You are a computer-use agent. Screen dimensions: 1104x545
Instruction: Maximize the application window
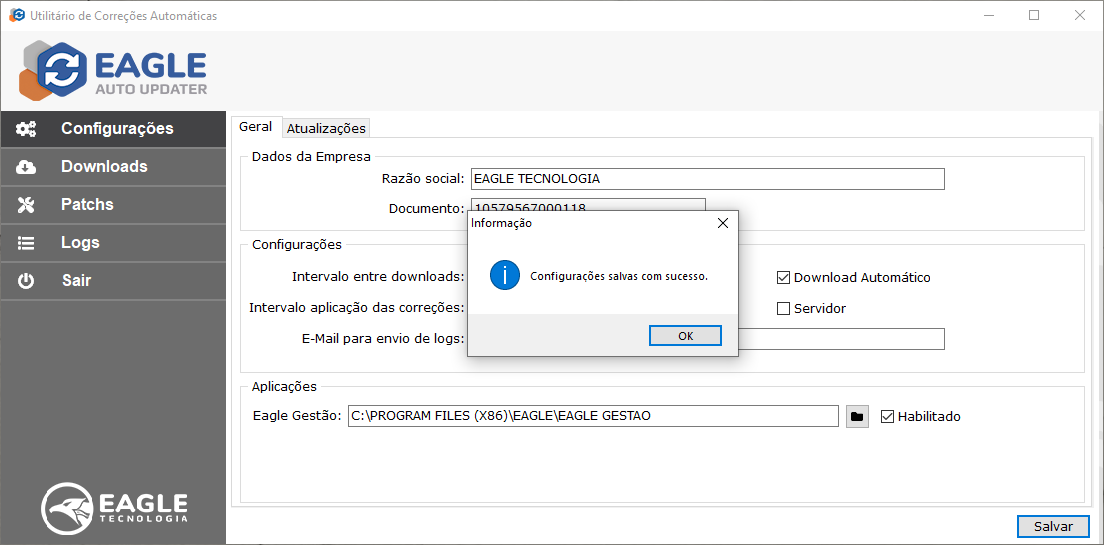pyautogui.click(x=1034, y=15)
